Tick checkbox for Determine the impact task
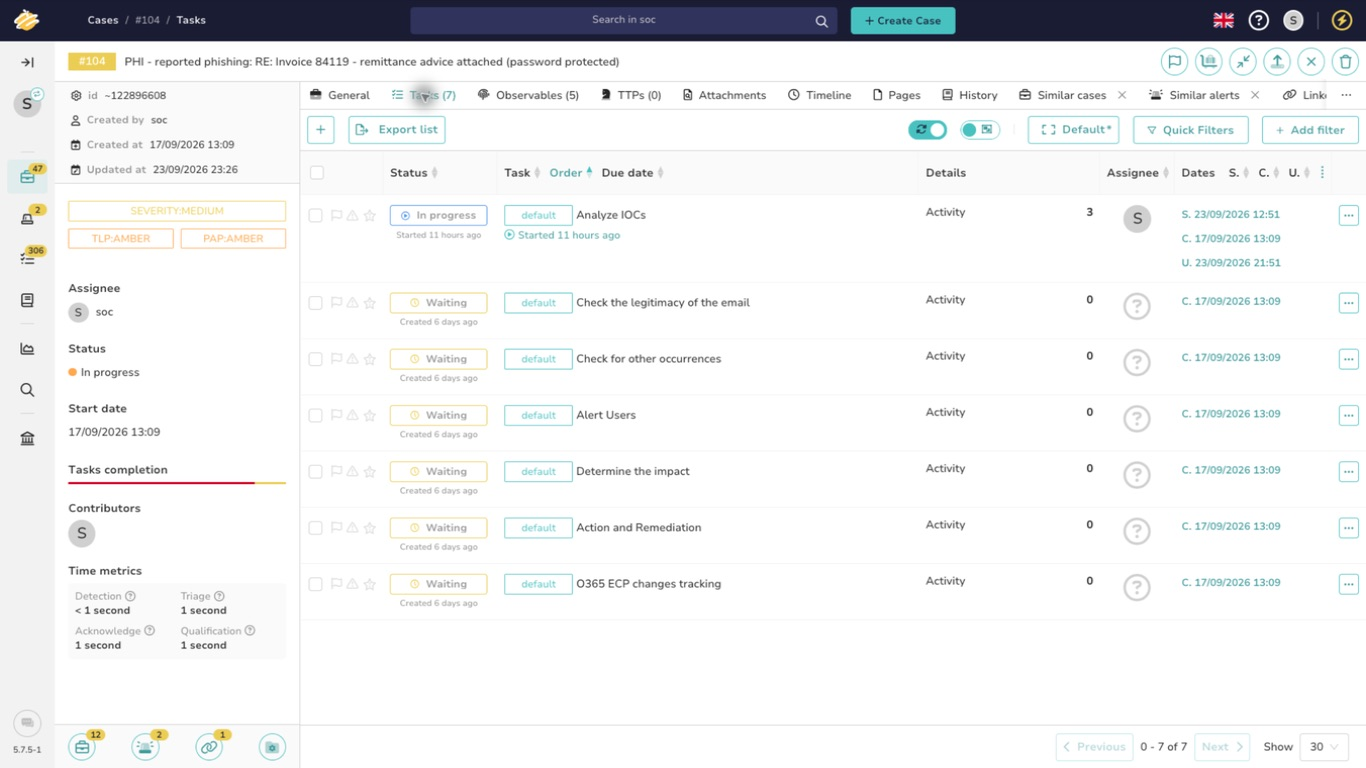This screenshot has height=768, width=1366. (x=316, y=471)
